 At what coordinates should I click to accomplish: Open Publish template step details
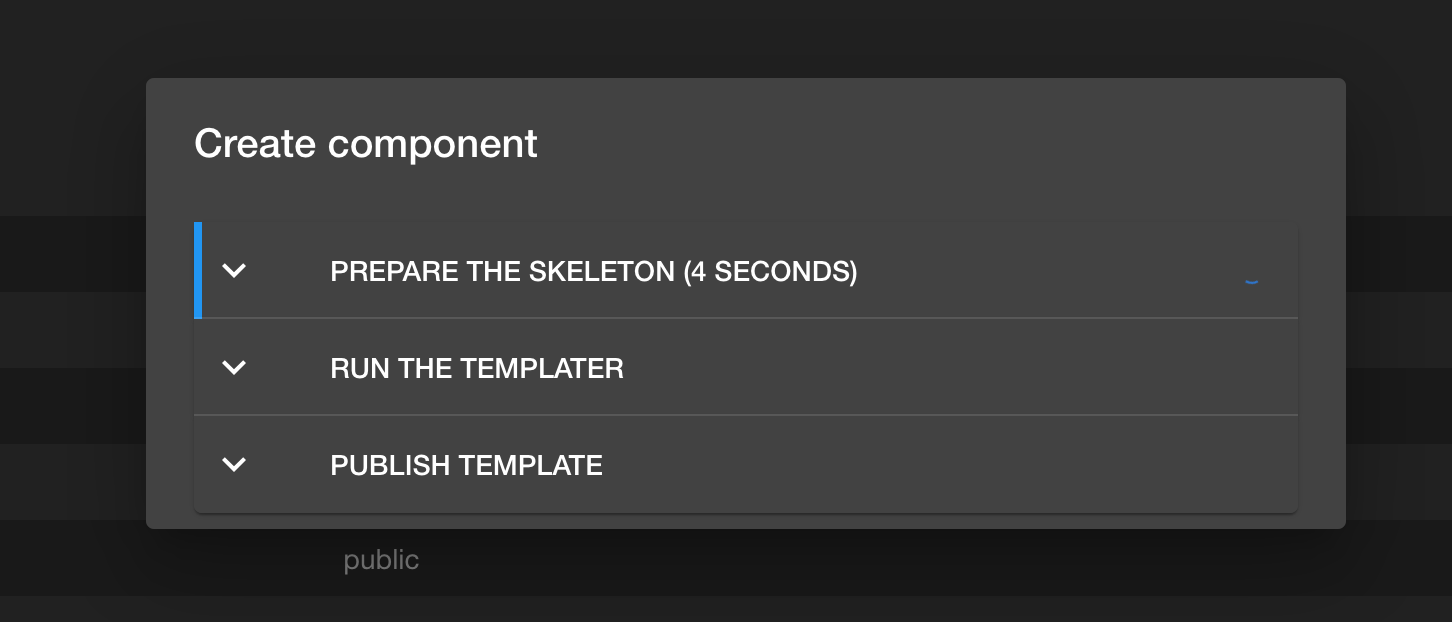466,465
